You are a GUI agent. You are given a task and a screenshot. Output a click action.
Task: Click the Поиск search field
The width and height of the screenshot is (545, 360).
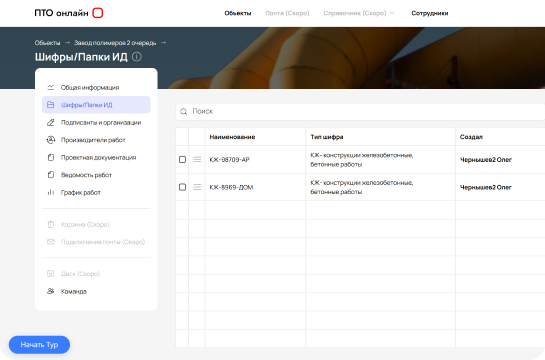pyautogui.click(x=360, y=112)
